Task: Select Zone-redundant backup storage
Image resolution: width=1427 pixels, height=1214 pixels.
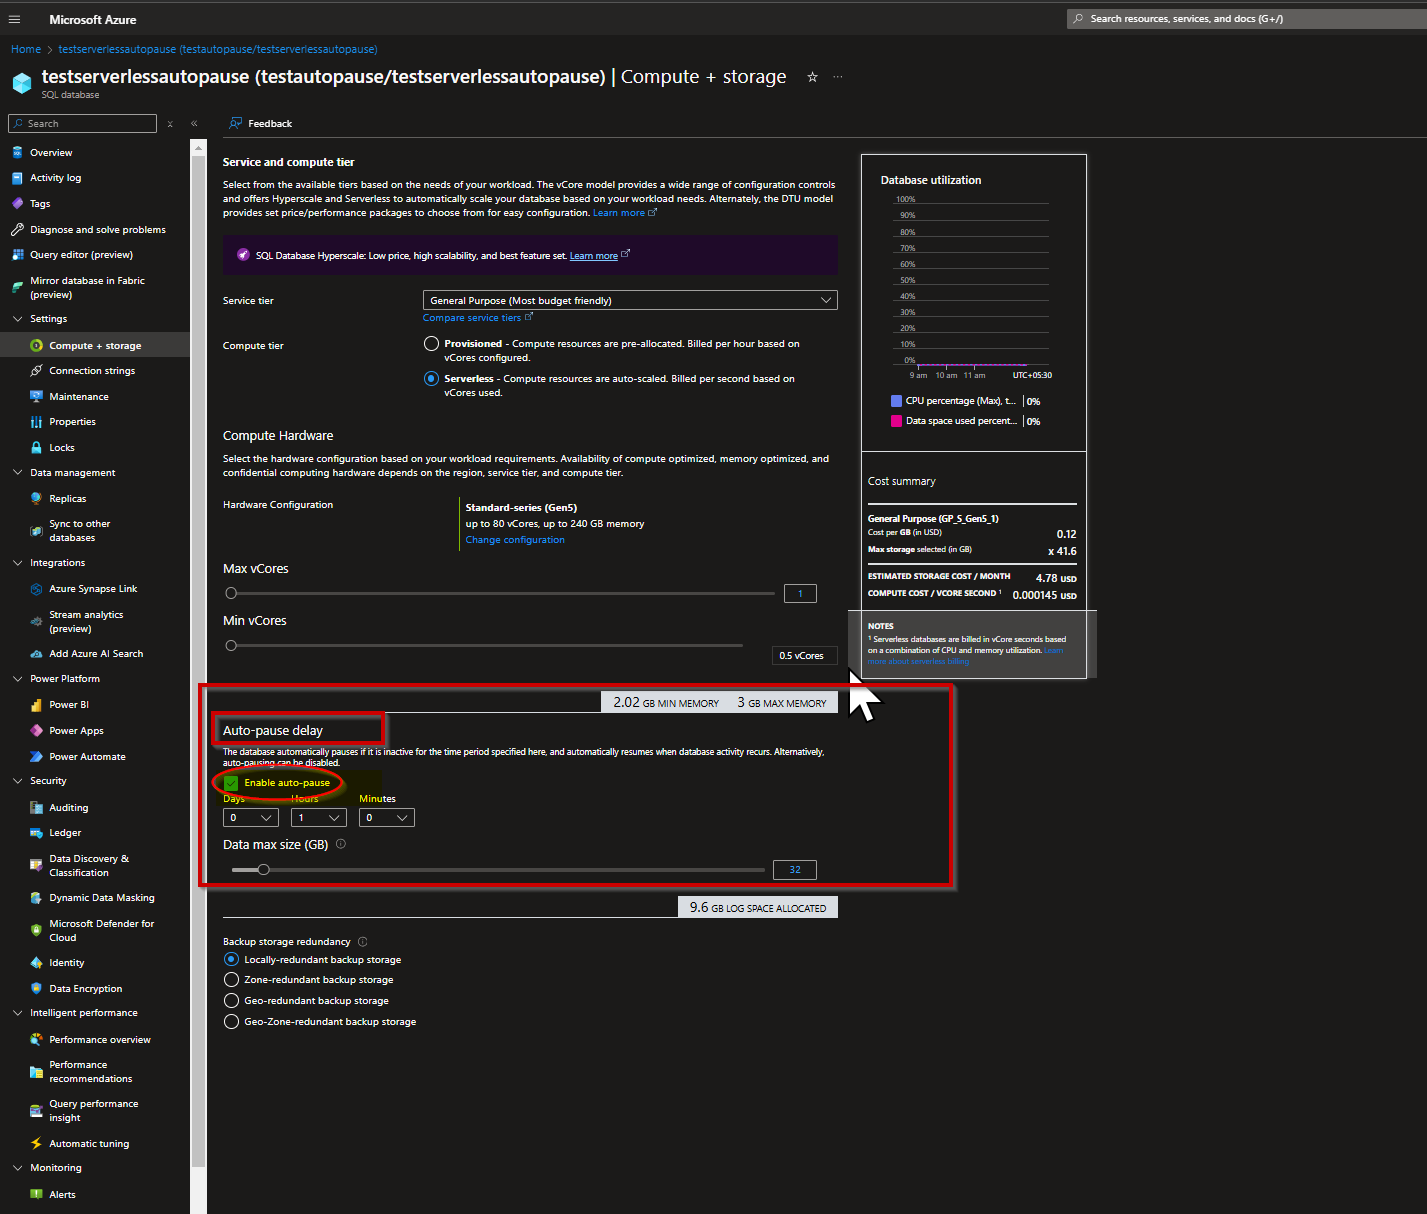Action: click(231, 980)
